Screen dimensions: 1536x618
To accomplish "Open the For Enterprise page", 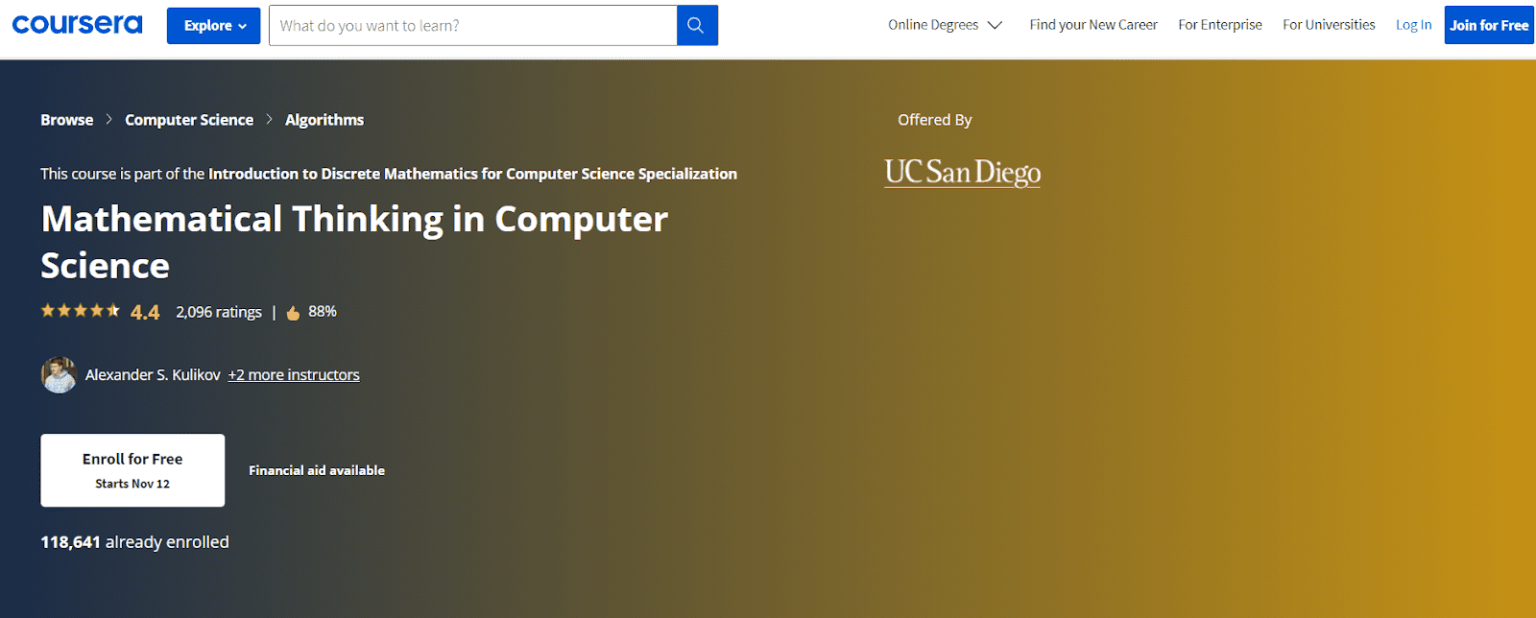I will click(1220, 24).
